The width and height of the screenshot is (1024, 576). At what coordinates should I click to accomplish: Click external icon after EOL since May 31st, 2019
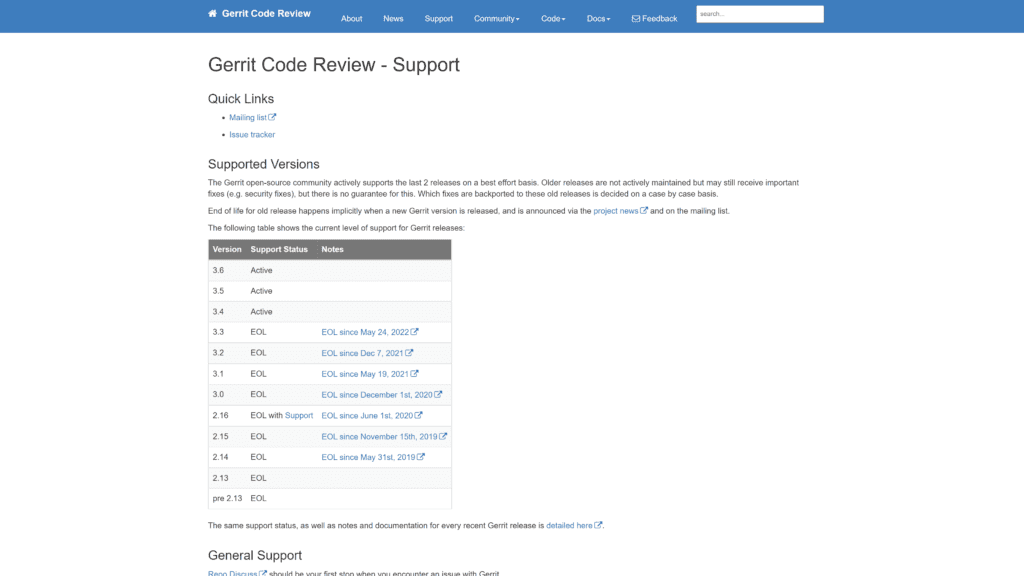(x=421, y=456)
